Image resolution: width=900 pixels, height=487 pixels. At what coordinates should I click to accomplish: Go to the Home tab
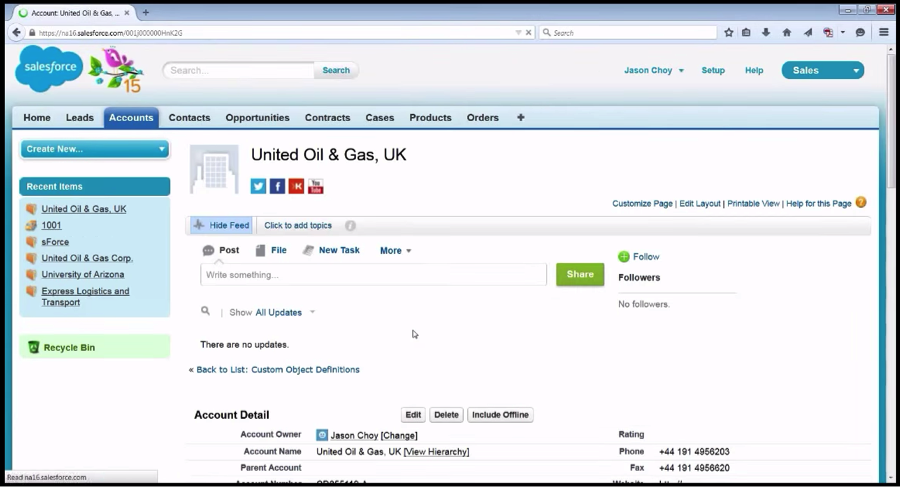pos(37,117)
